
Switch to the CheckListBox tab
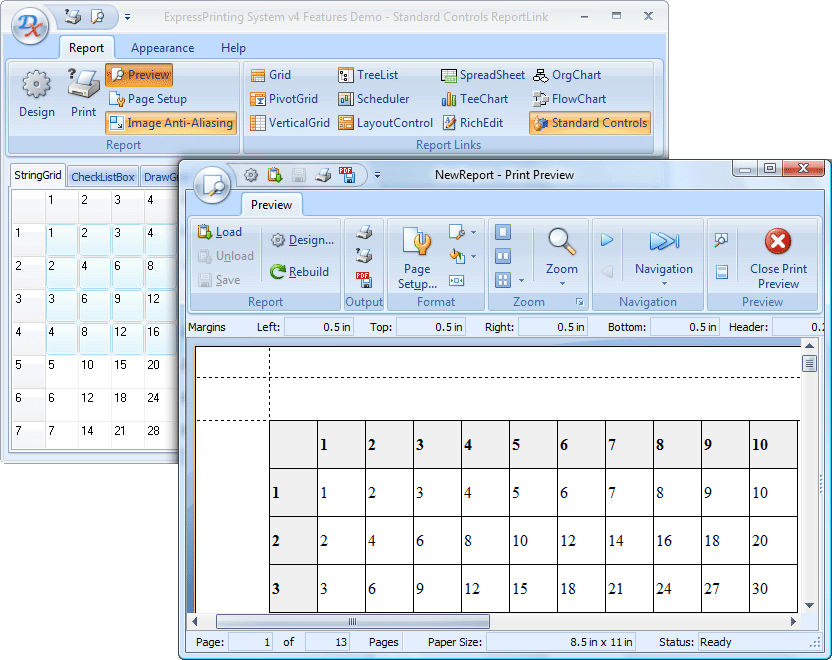[105, 175]
